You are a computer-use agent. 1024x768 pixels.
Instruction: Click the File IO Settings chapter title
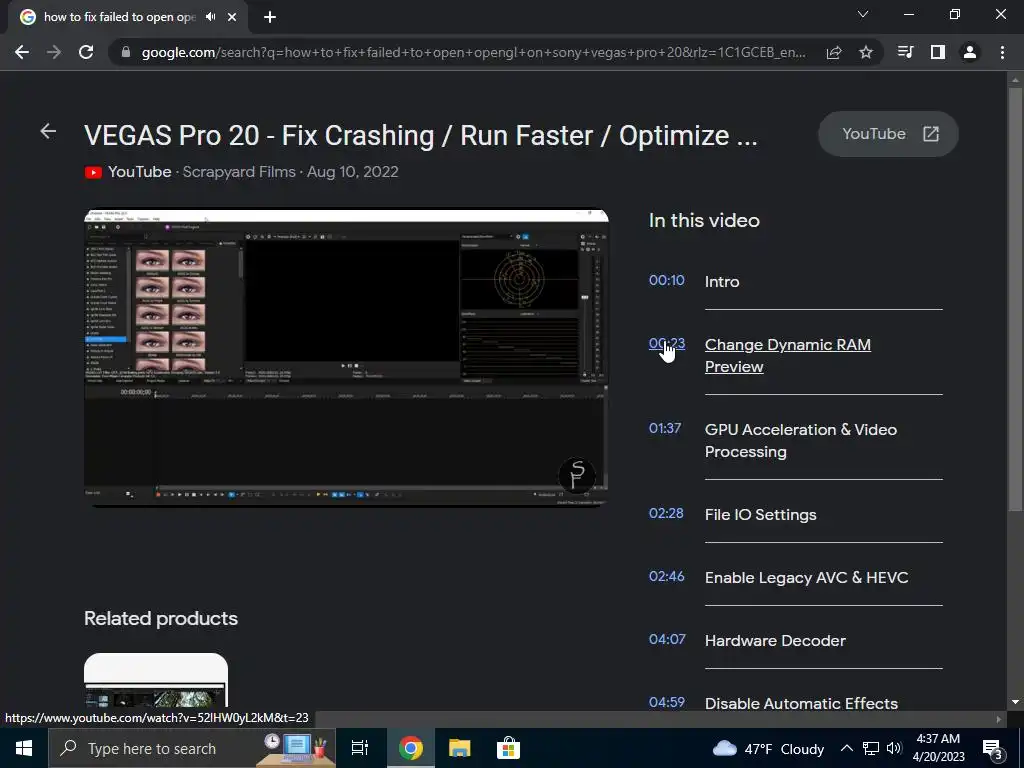(x=761, y=515)
